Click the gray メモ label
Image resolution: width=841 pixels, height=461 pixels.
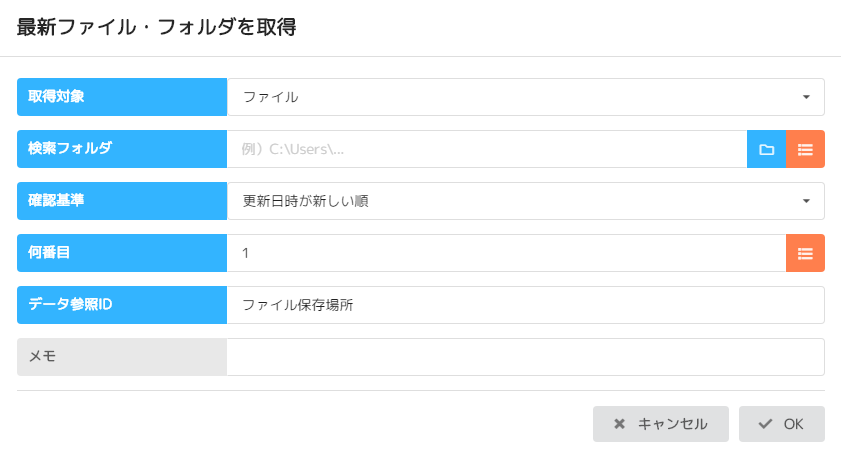(x=122, y=357)
